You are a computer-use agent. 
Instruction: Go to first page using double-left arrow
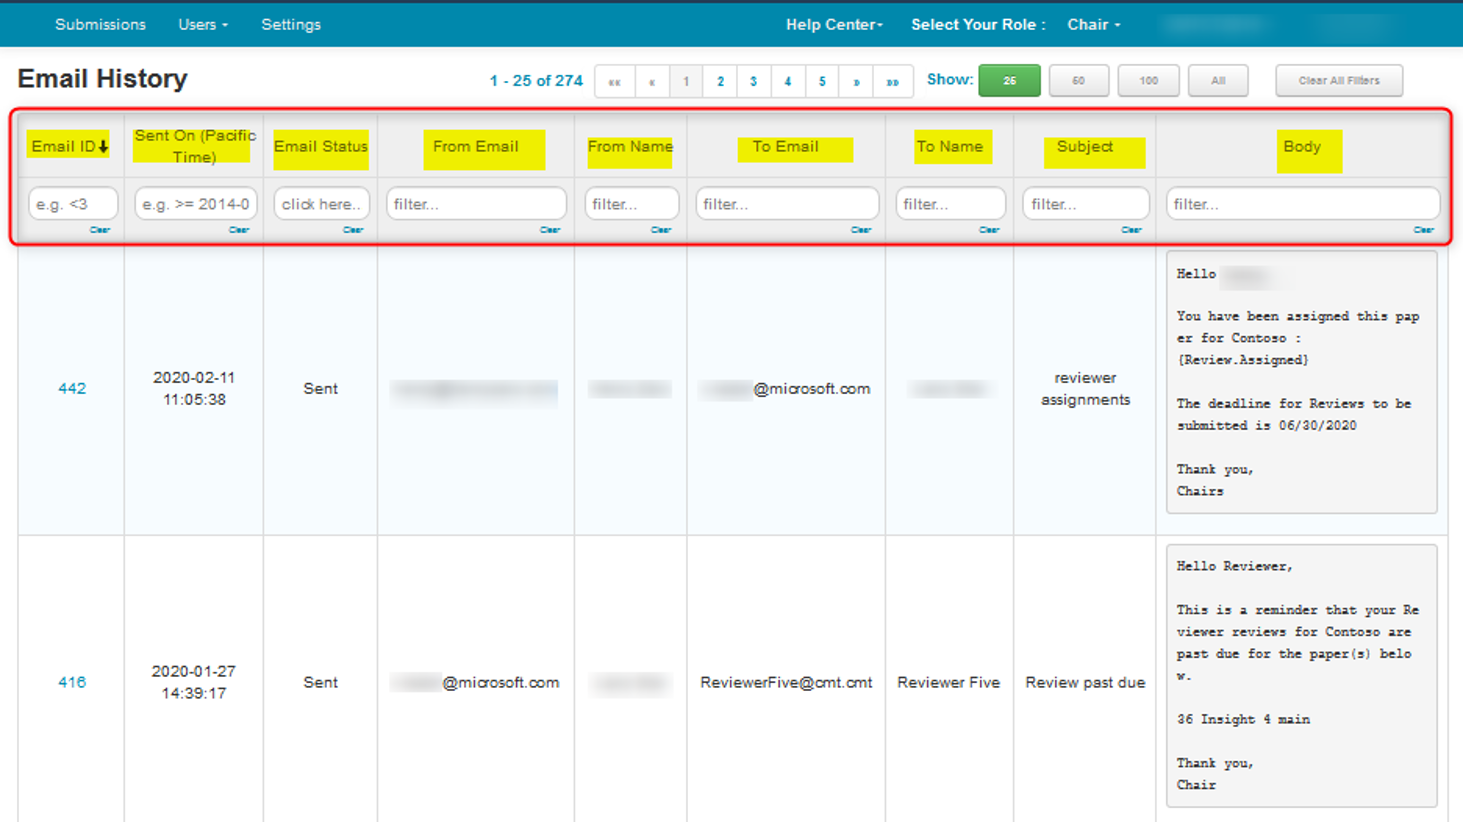click(614, 81)
